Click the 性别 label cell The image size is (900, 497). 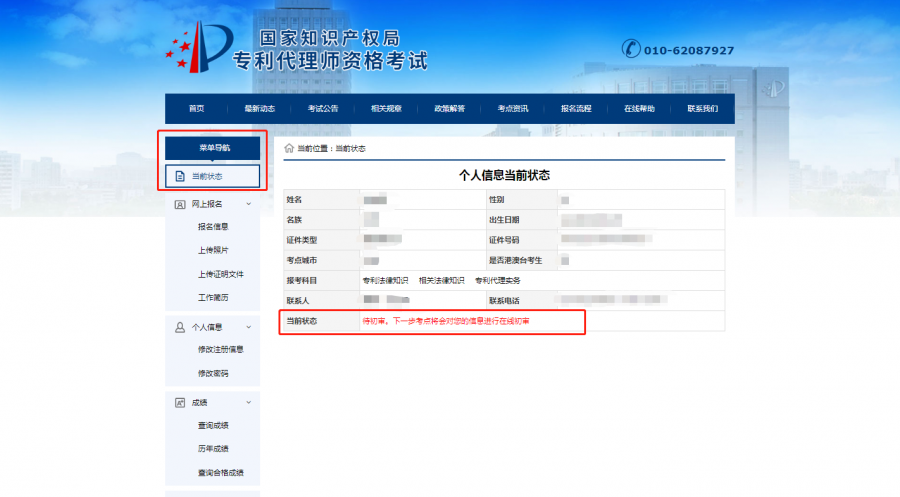522,200
